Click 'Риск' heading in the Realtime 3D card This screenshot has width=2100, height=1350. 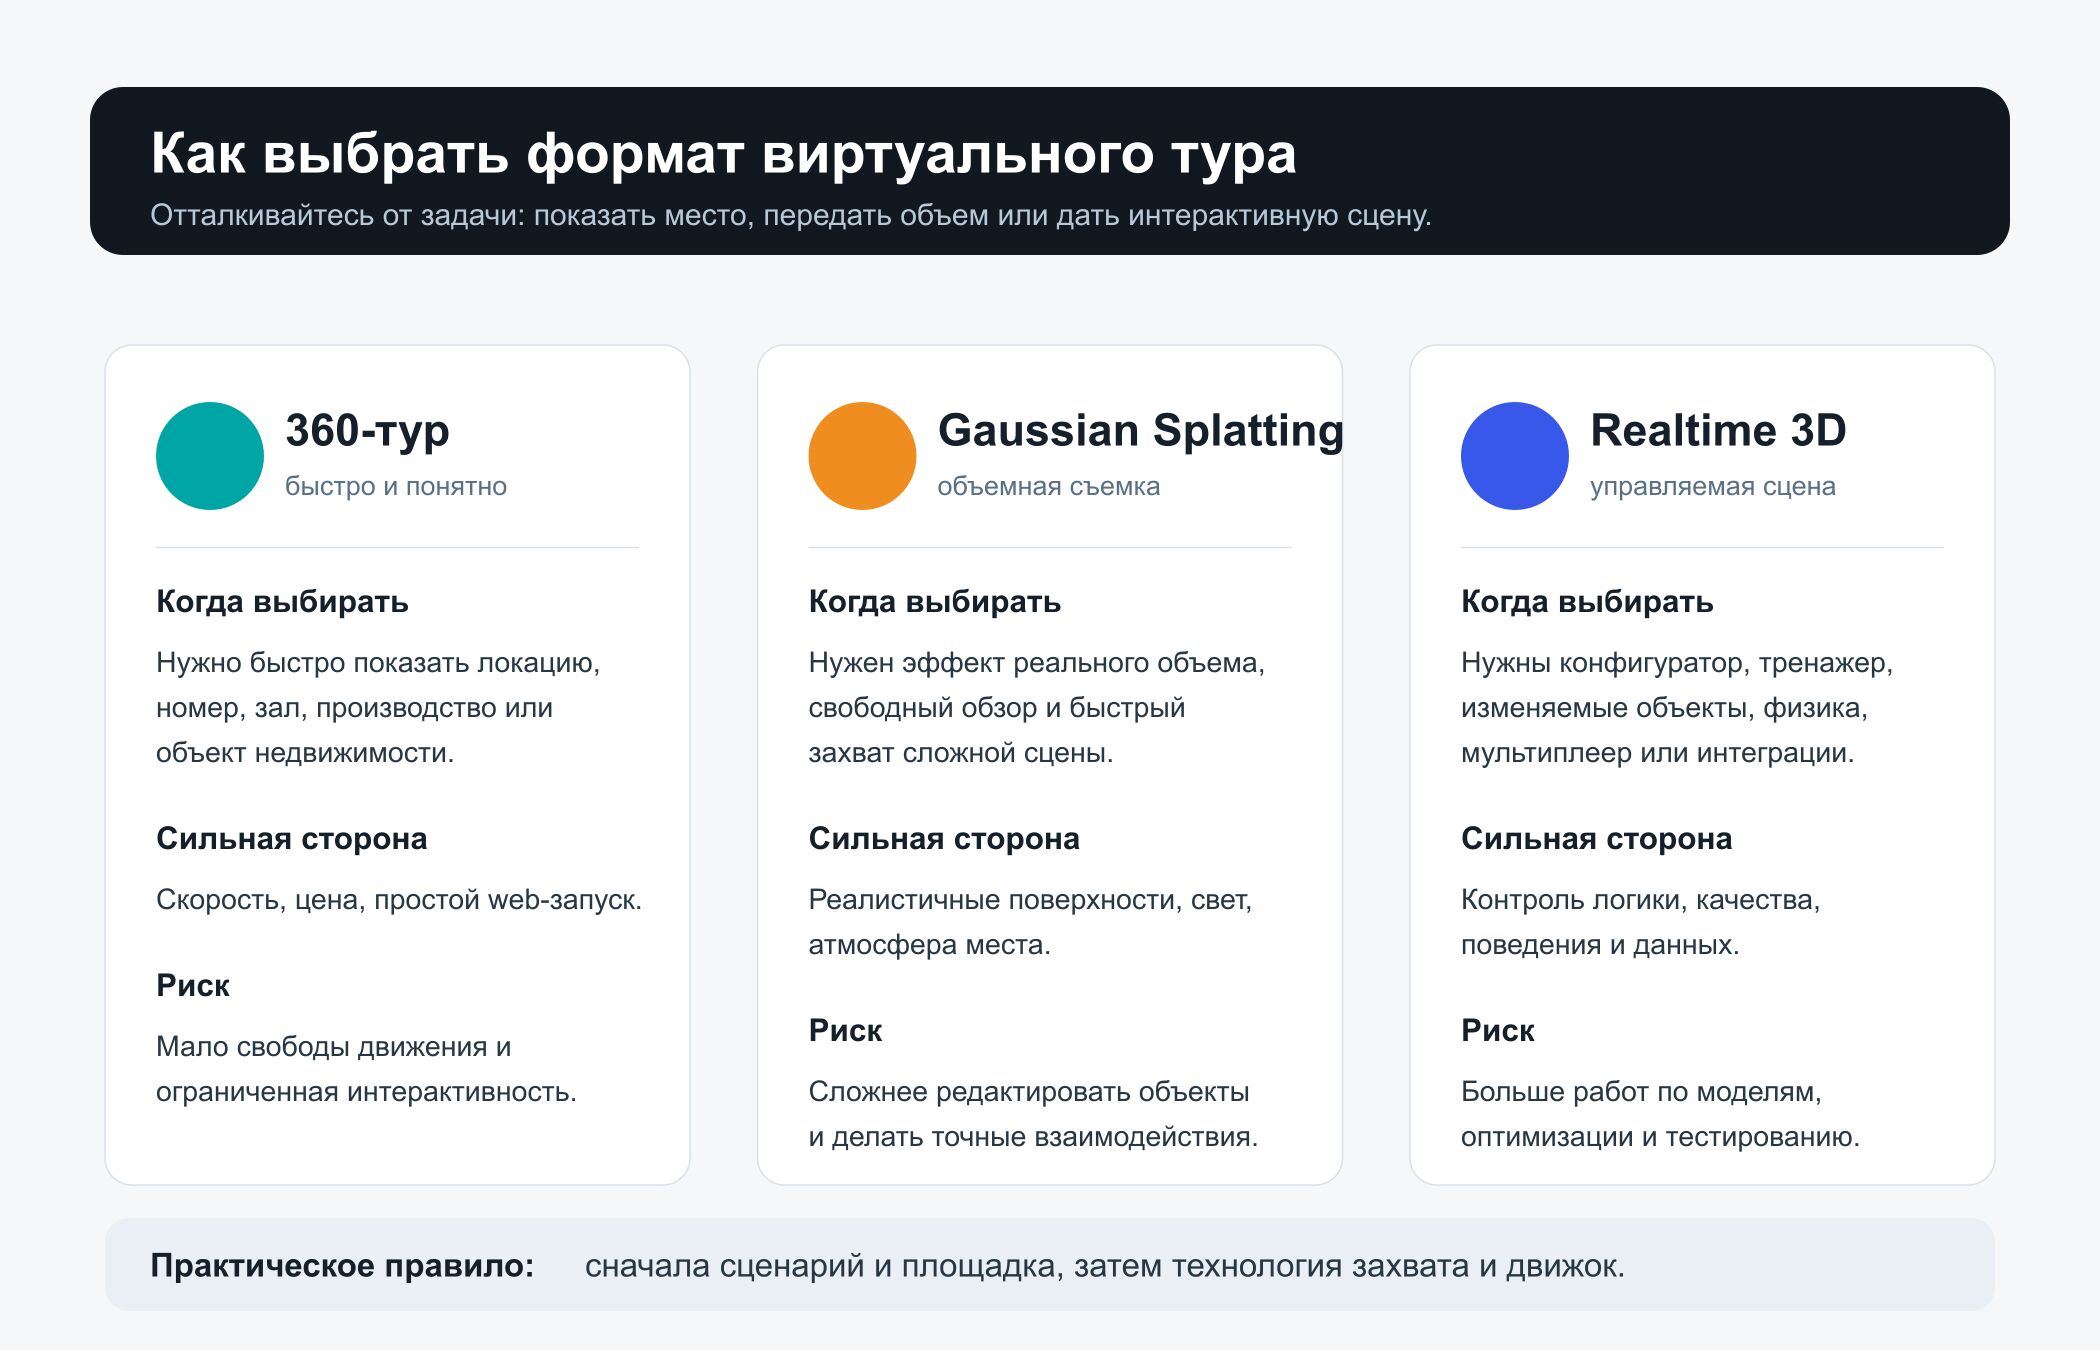click(x=1498, y=1031)
